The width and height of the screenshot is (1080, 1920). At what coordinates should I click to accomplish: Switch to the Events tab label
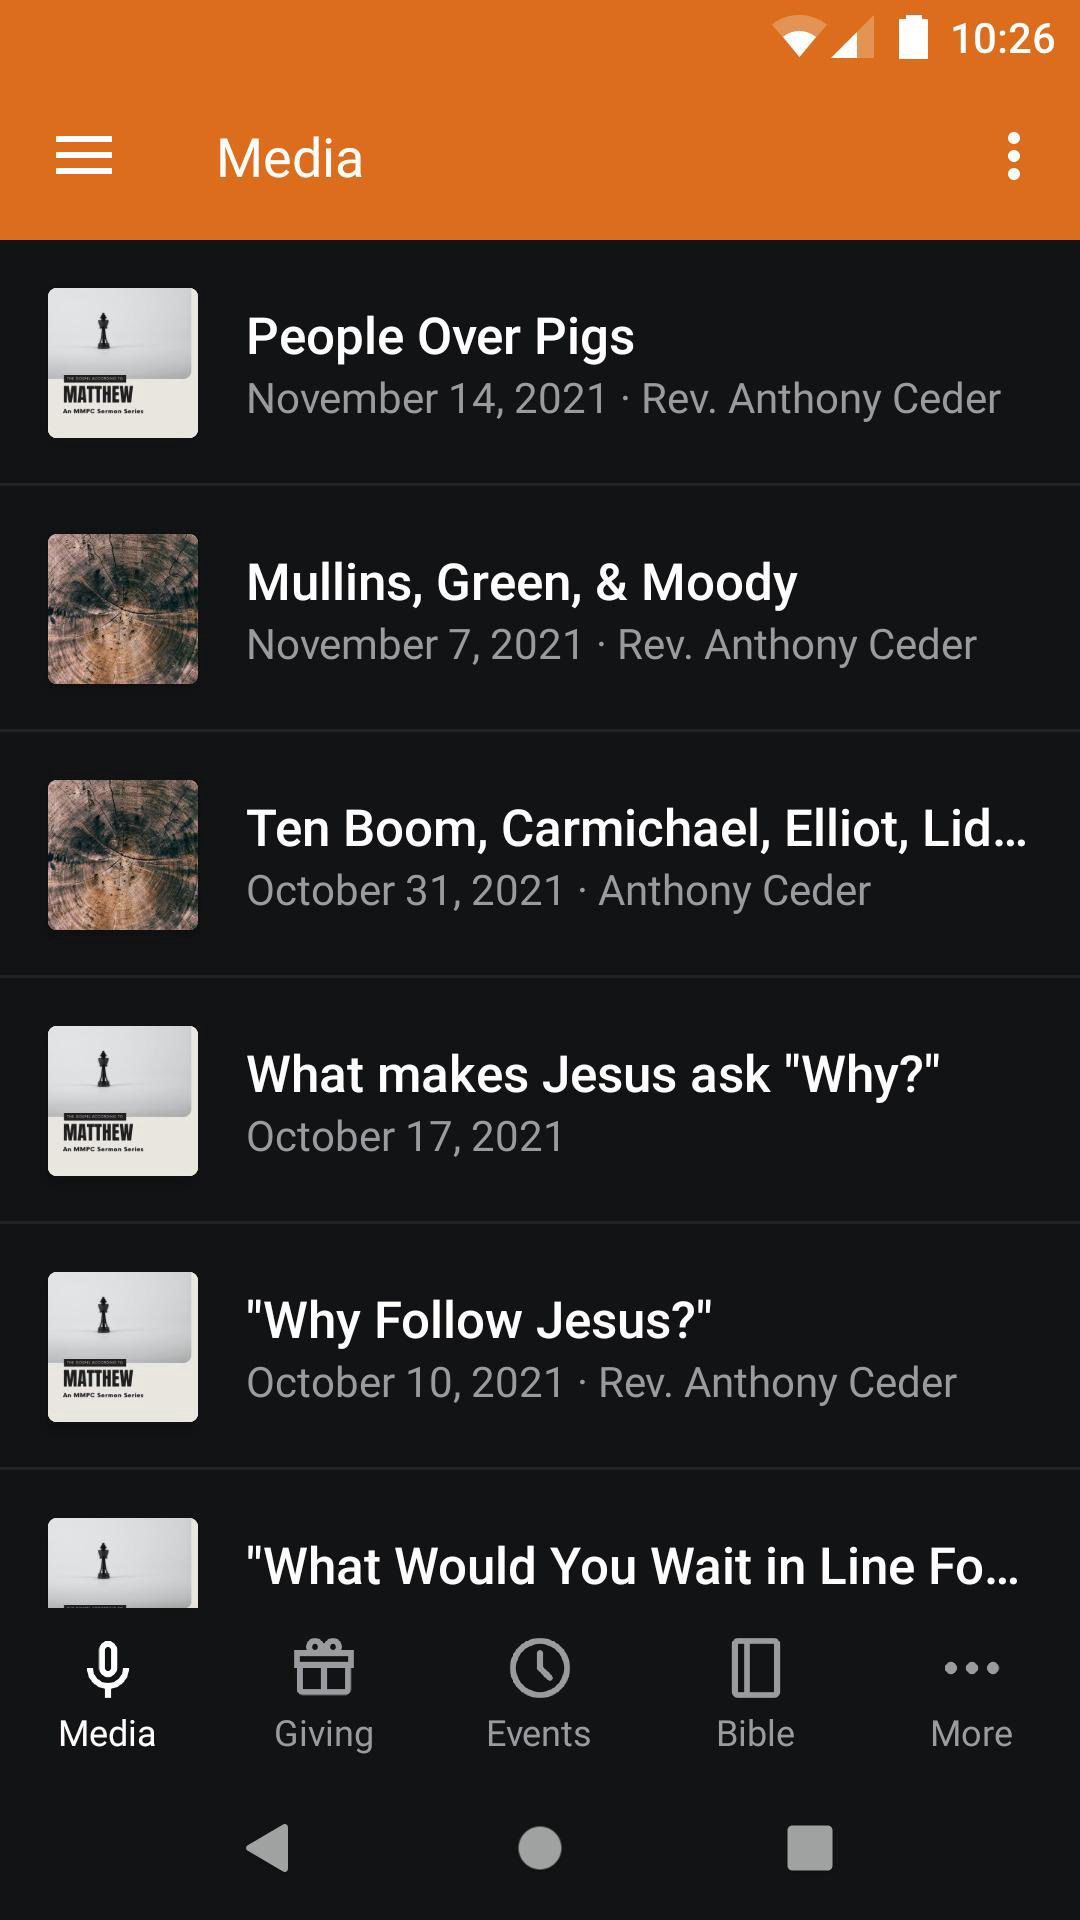(x=539, y=1734)
